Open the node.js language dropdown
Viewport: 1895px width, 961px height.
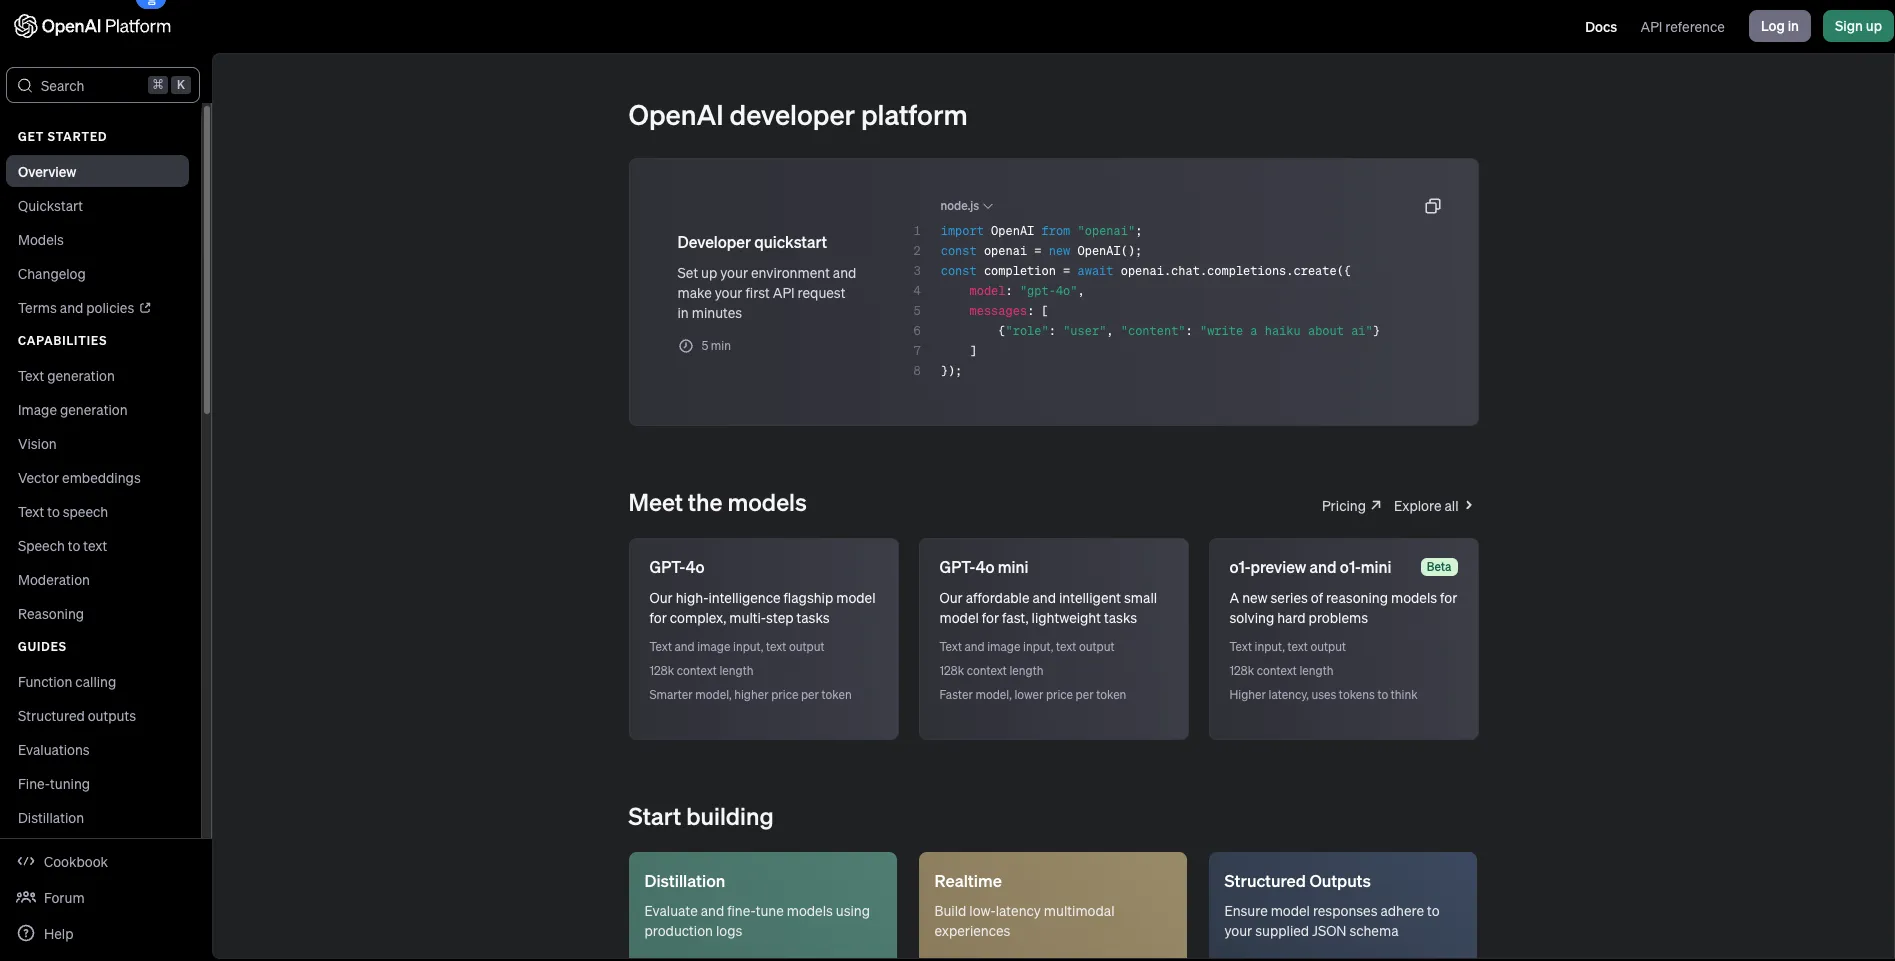tap(965, 206)
